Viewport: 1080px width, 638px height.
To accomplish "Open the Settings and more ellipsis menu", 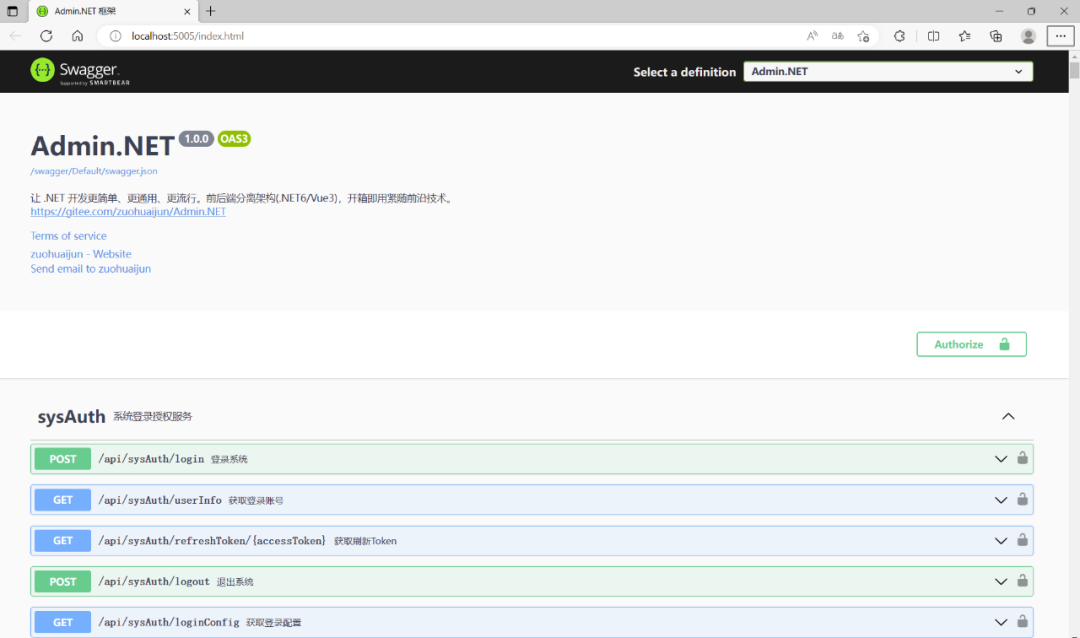I will pyautogui.click(x=1060, y=36).
